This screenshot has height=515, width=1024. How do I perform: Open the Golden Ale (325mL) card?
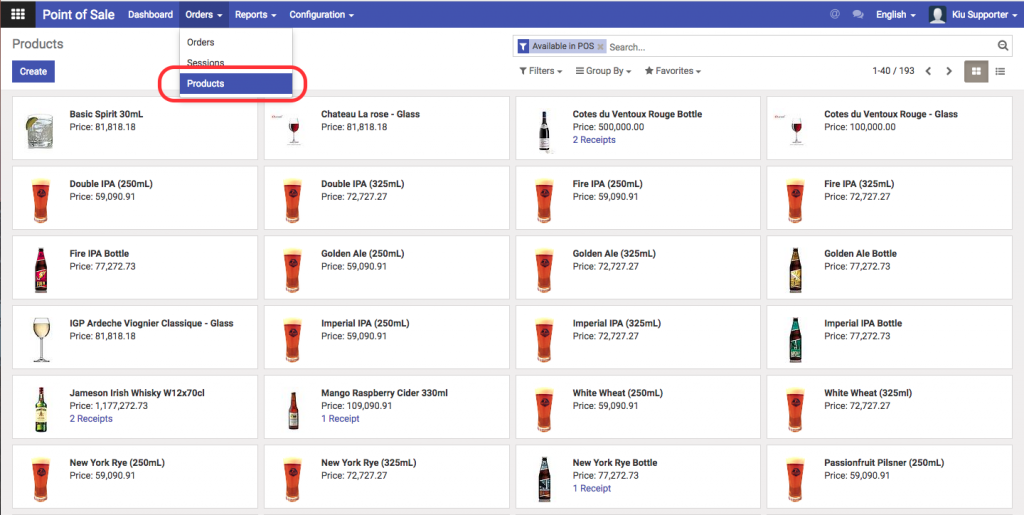pyautogui.click(x=638, y=268)
